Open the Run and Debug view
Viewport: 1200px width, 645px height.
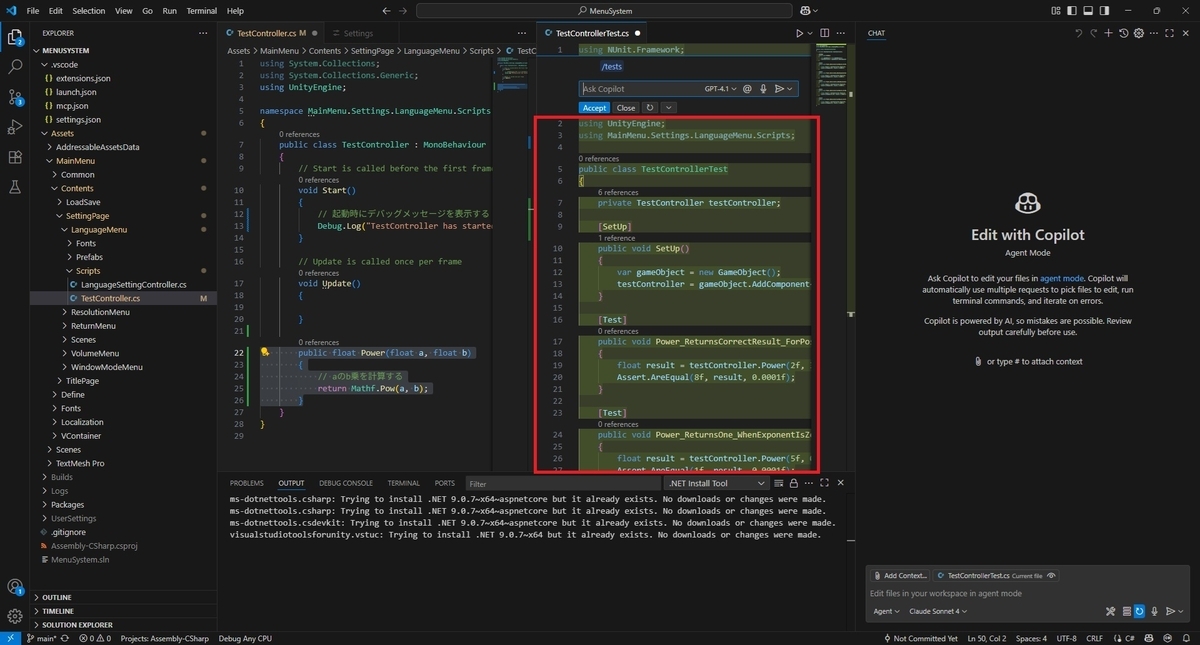tap(15, 127)
